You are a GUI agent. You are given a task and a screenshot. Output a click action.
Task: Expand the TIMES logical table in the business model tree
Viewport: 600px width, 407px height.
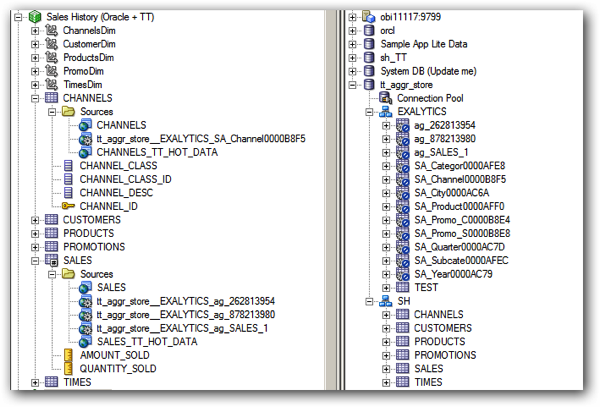(35, 382)
